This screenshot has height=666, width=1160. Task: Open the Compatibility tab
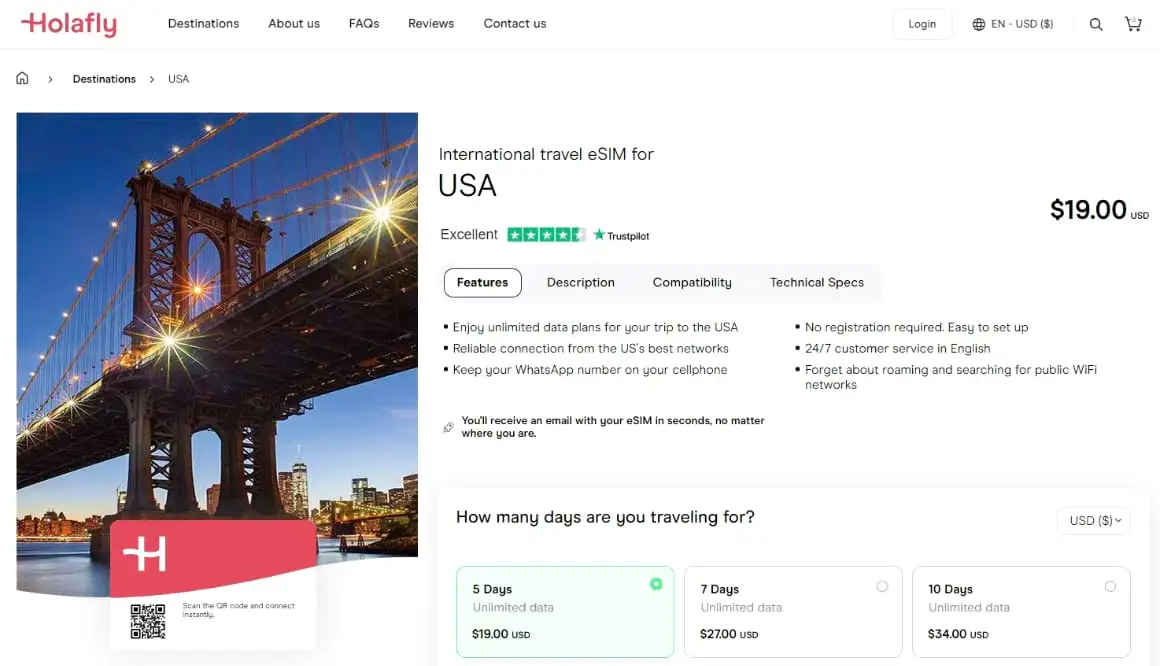point(692,283)
